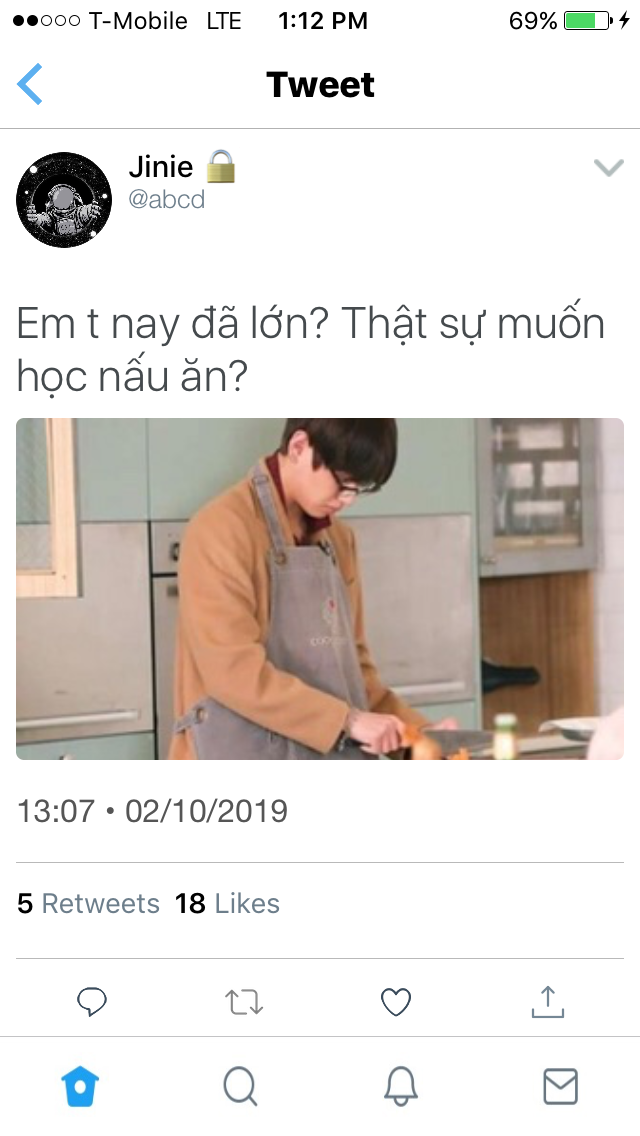Like the tweet with heart icon
Viewport: 640px width, 1136px height.
coord(396,1003)
